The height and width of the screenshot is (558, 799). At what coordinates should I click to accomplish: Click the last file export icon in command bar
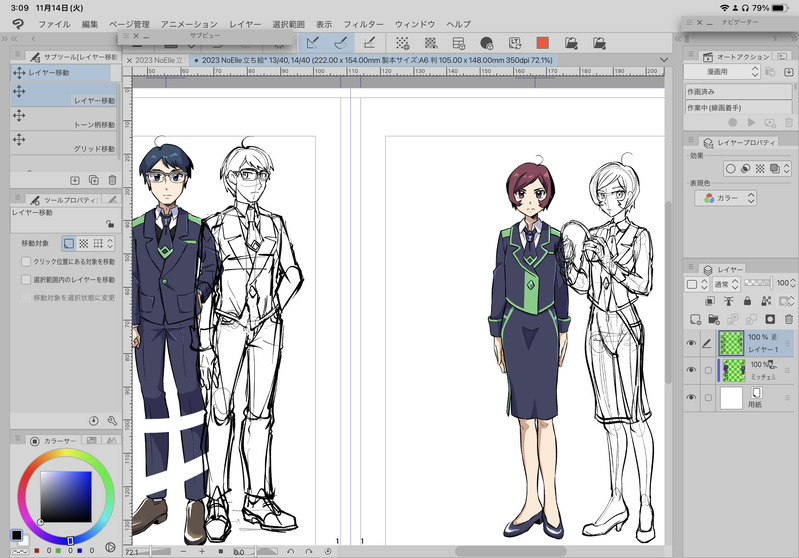tap(599, 43)
